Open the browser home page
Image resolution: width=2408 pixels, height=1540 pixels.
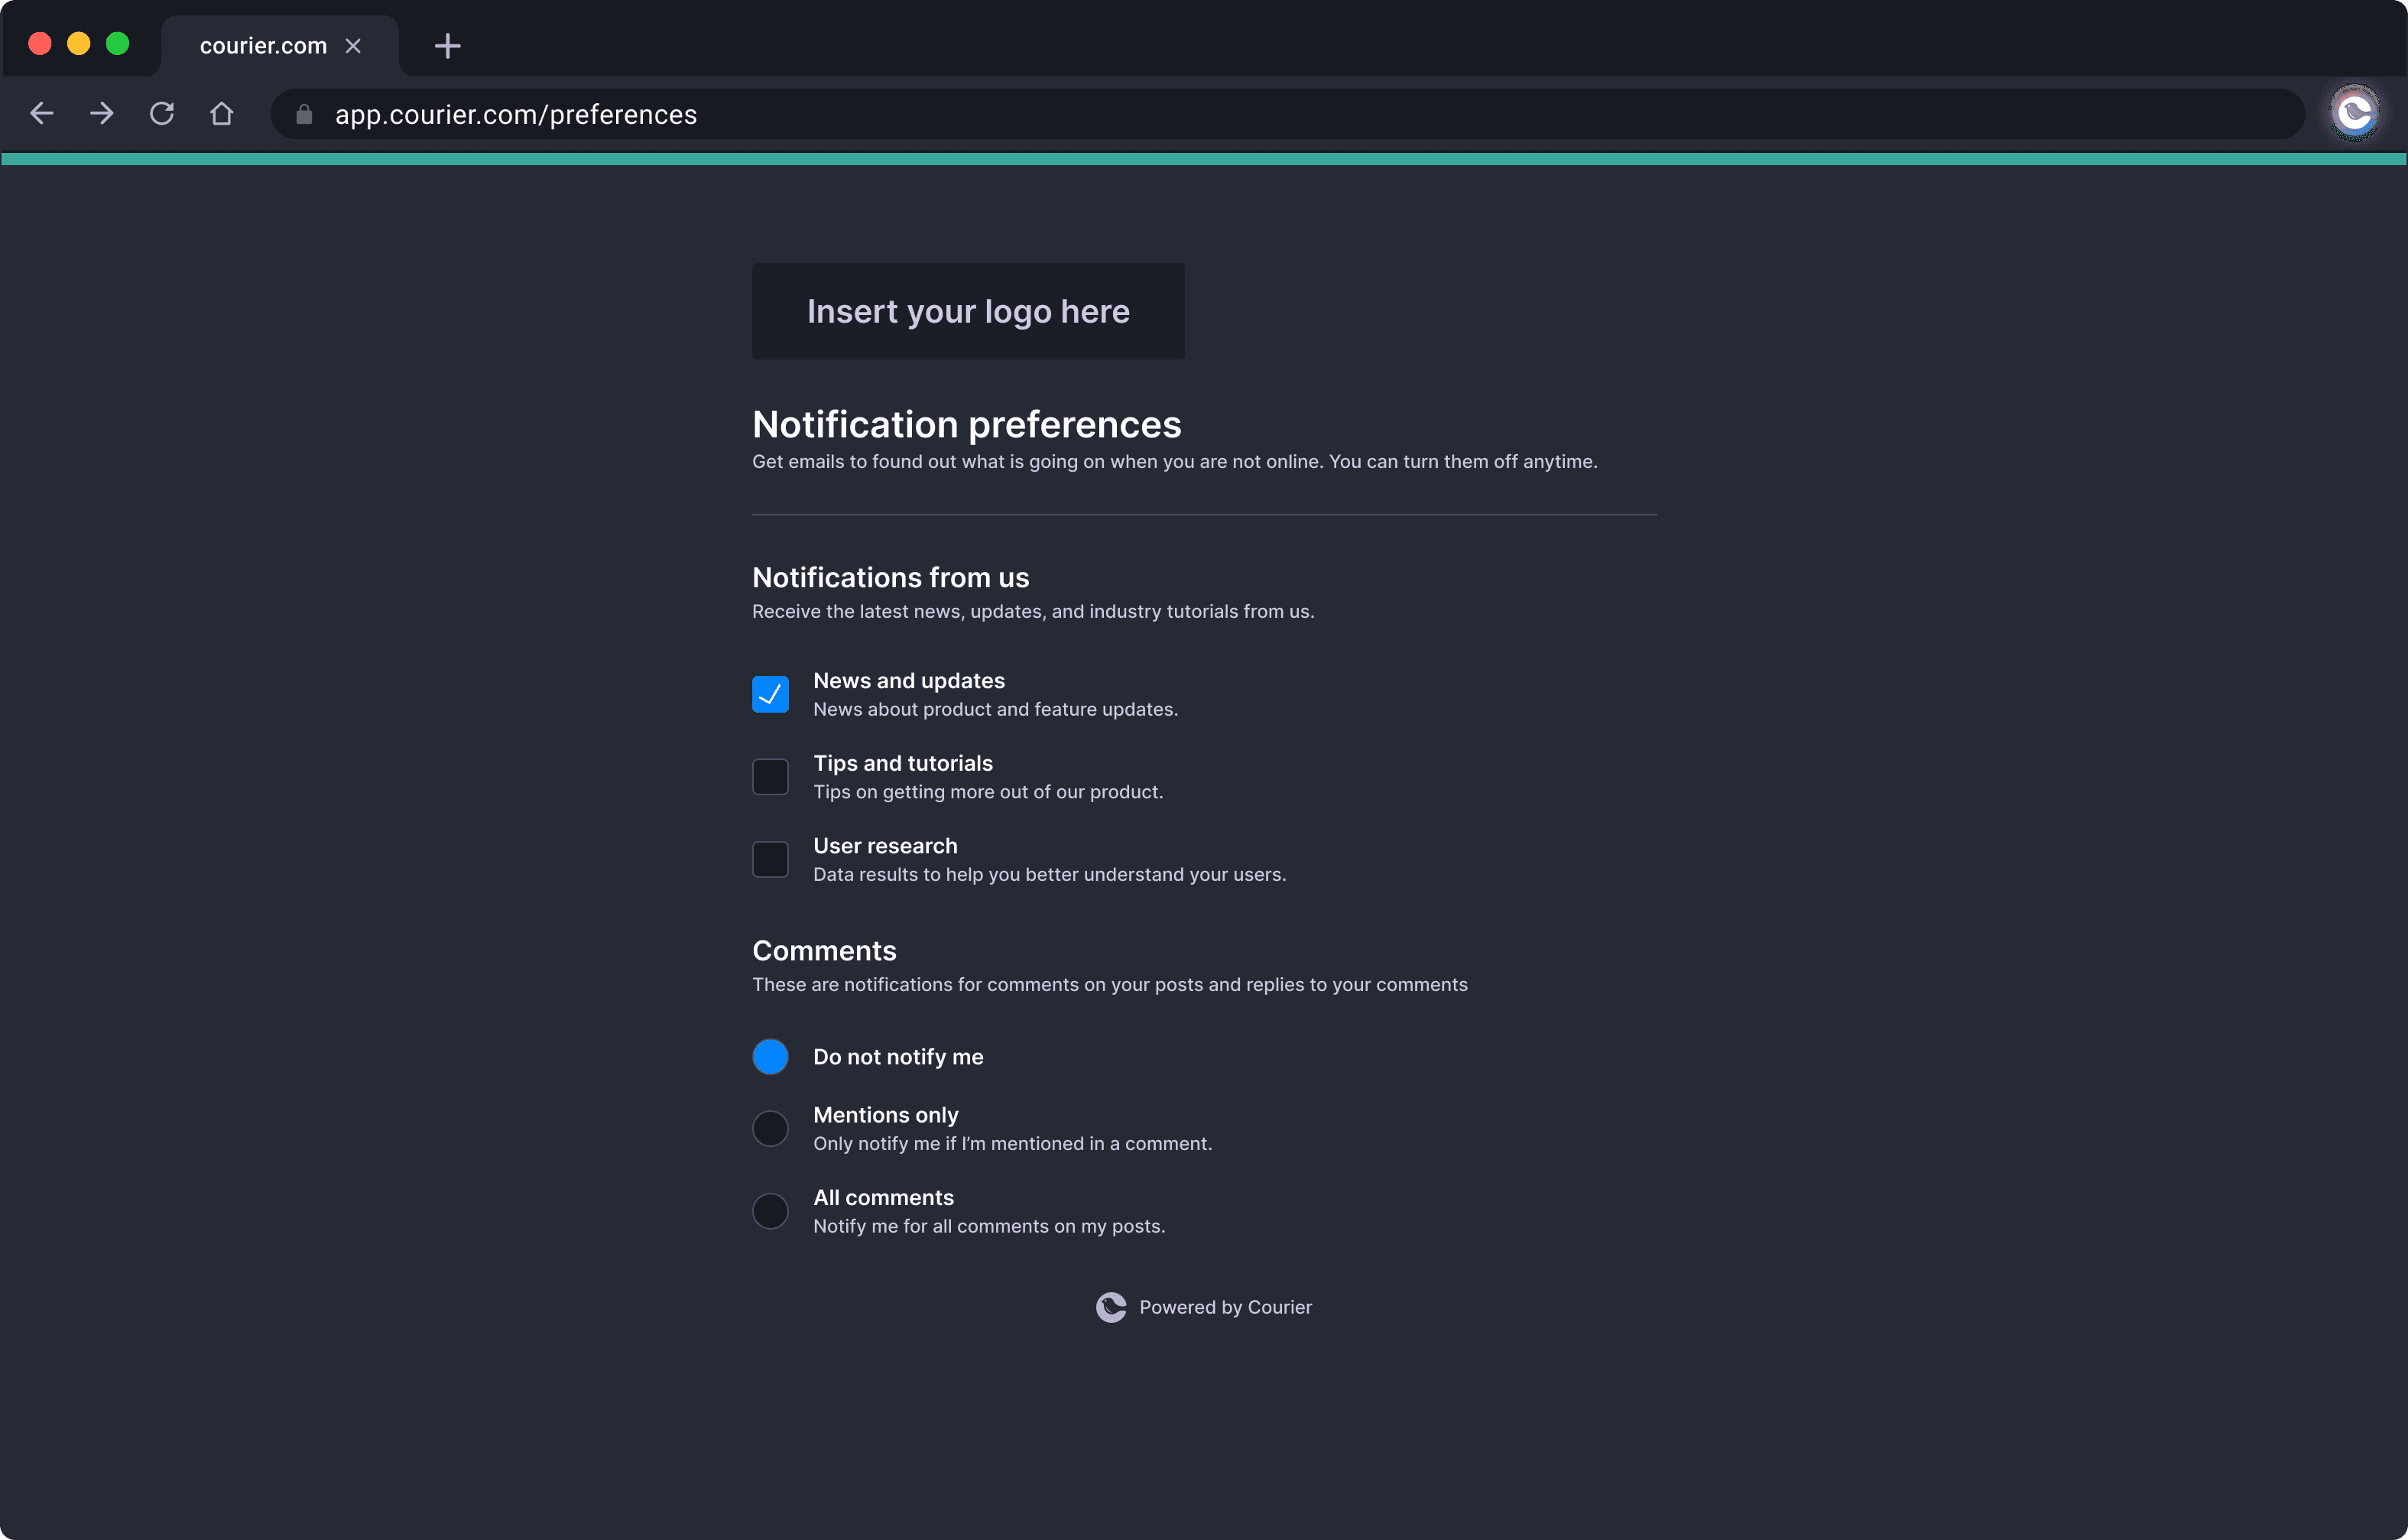tap(221, 113)
